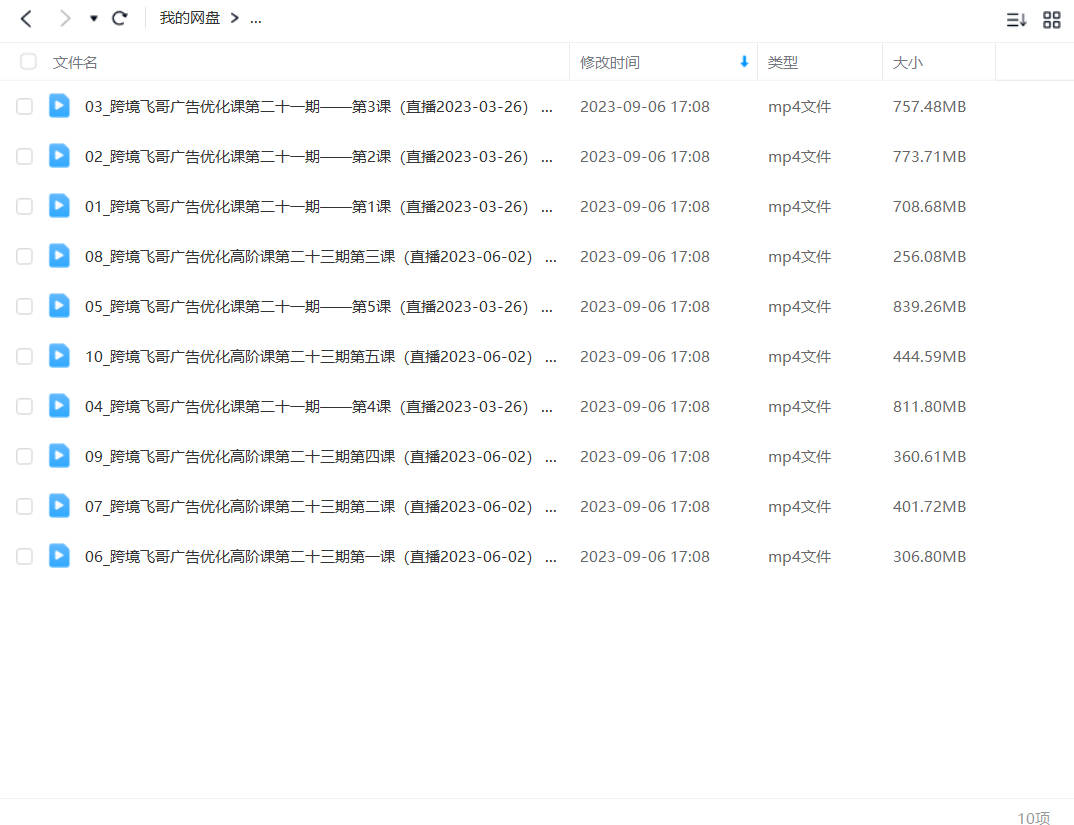
Task: Check the box for file 10 第五课
Action: click(24, 356)
